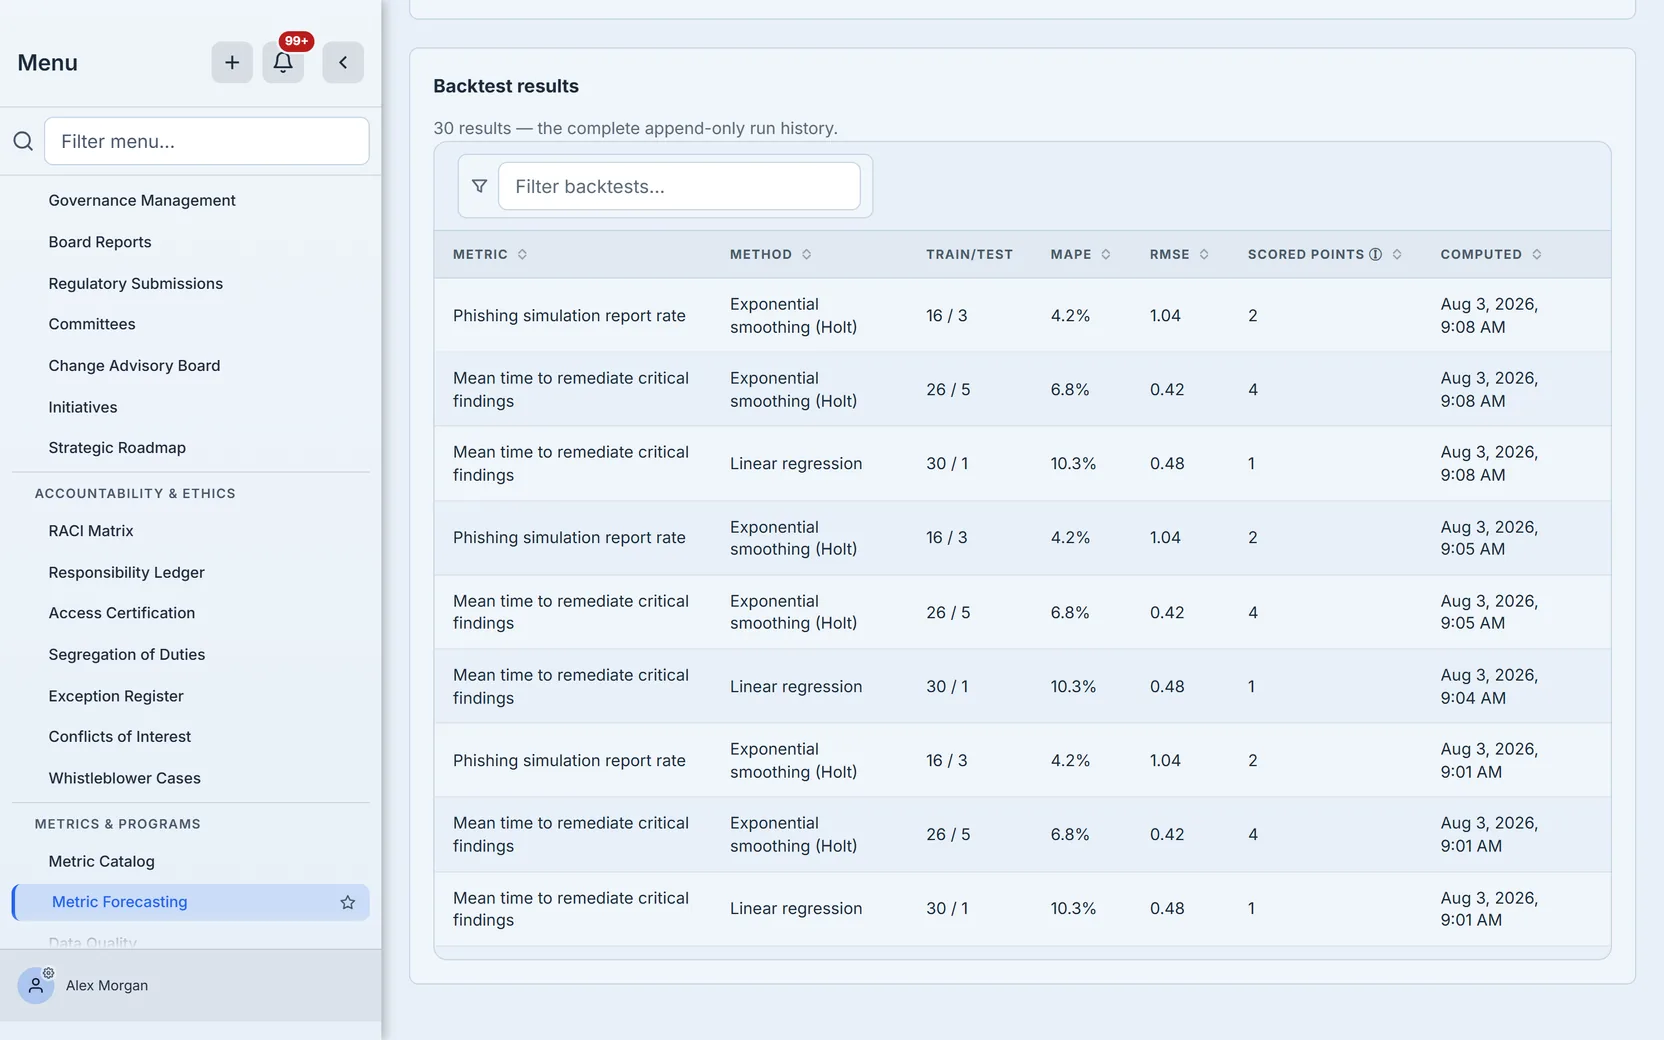1664x1040 pixels.
Task: Select Initiatives in the sidebar
Action: tap(83, 407)
